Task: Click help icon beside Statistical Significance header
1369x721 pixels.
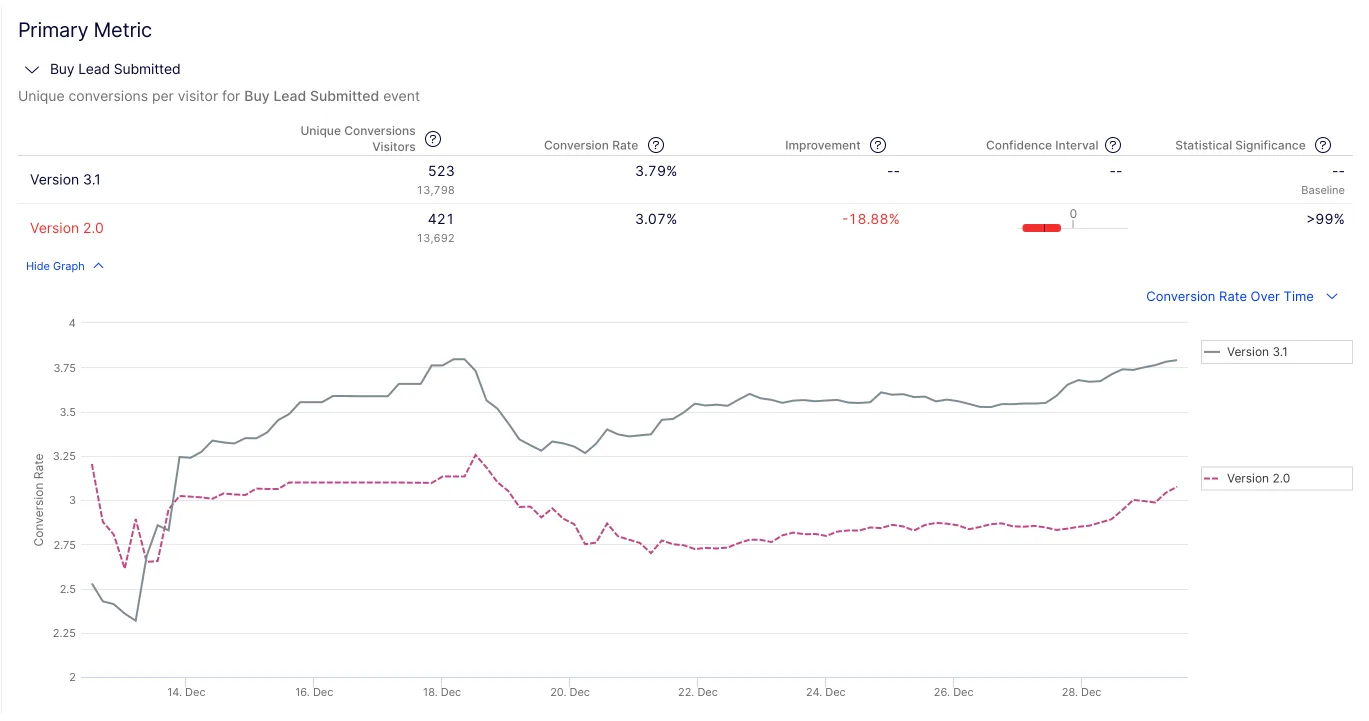Action: [x=1323, y=145]
